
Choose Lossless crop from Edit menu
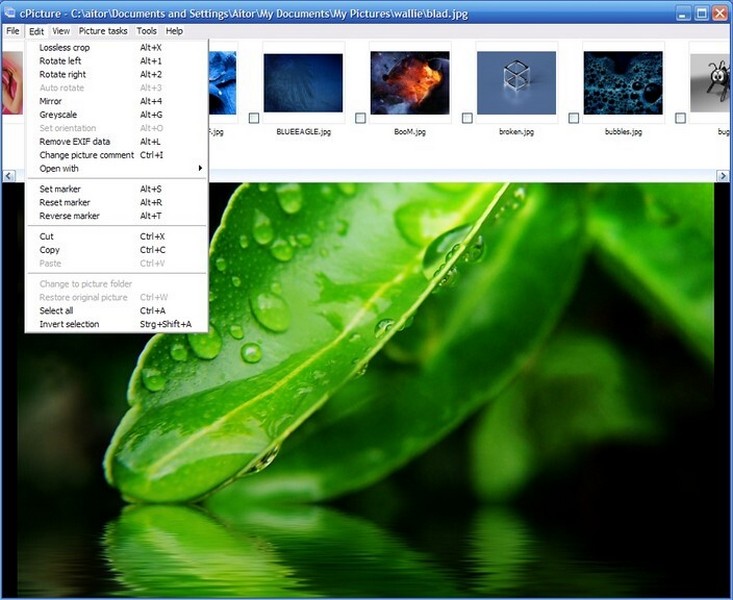coord(116,47)
